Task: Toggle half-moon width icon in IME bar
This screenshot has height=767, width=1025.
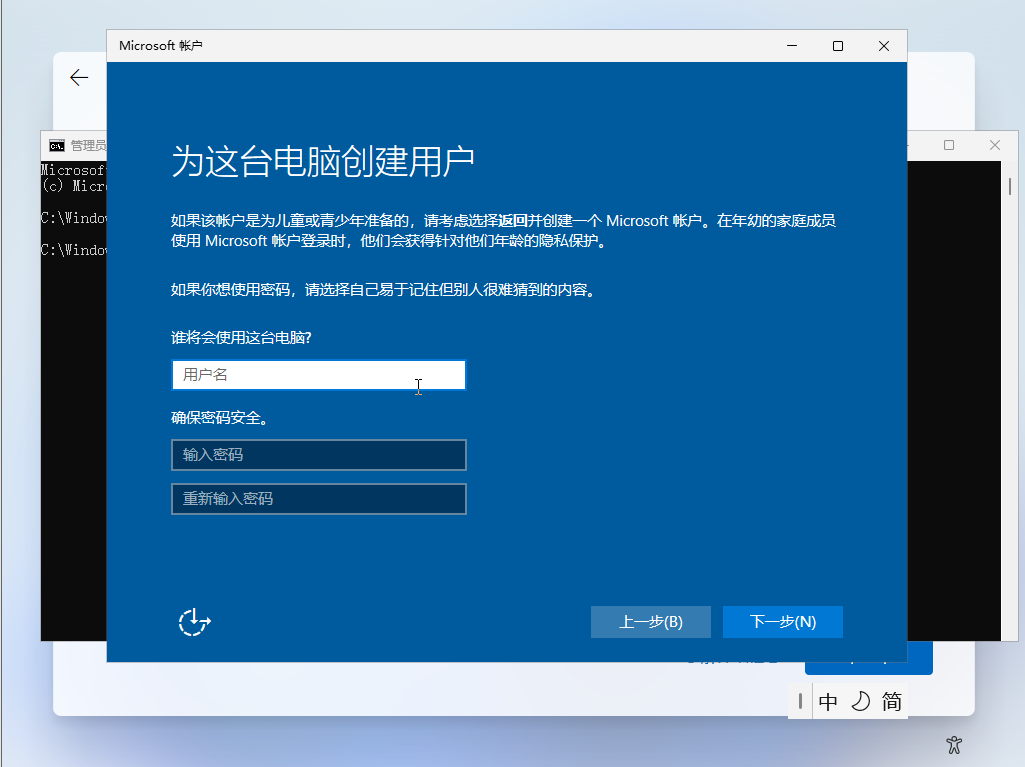Action: pos(860,702)
